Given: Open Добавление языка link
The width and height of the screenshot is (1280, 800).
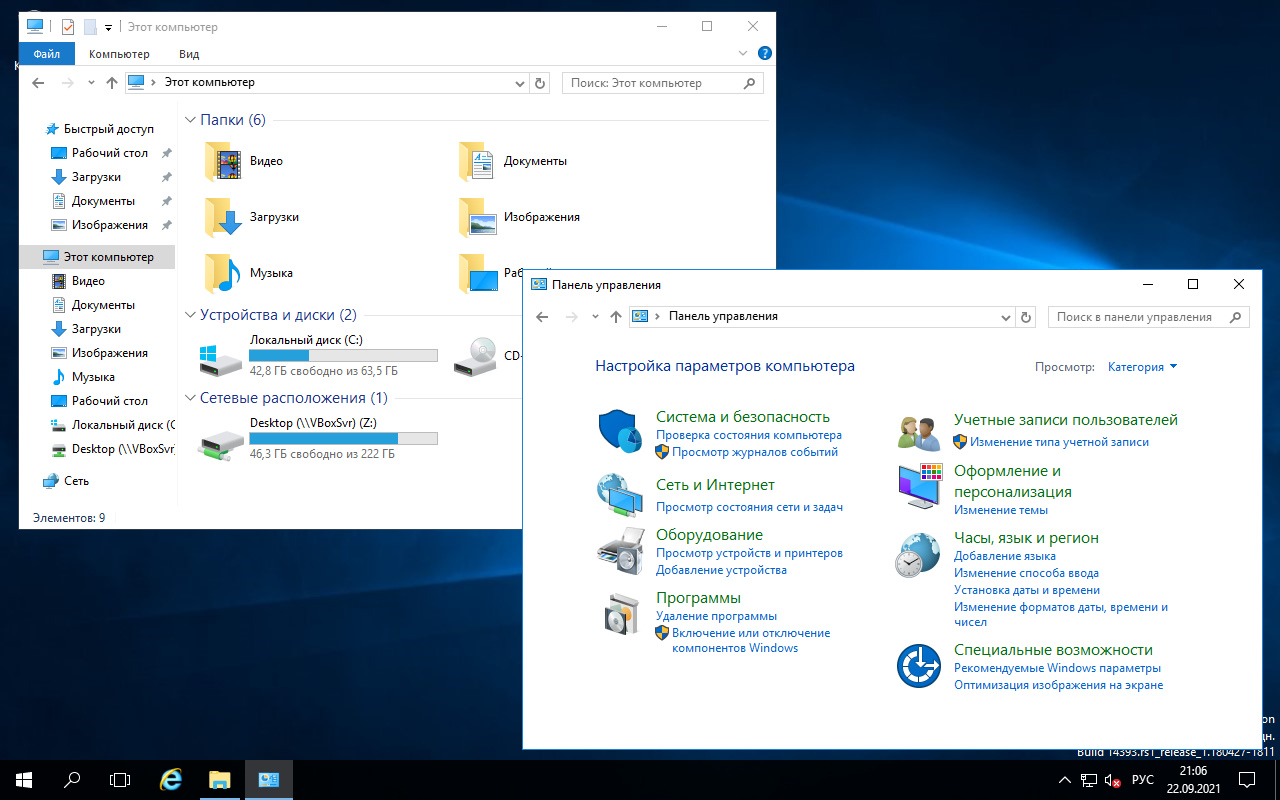Looking at the screenshot, I should pyautogui.click(x=1005, y=556).
